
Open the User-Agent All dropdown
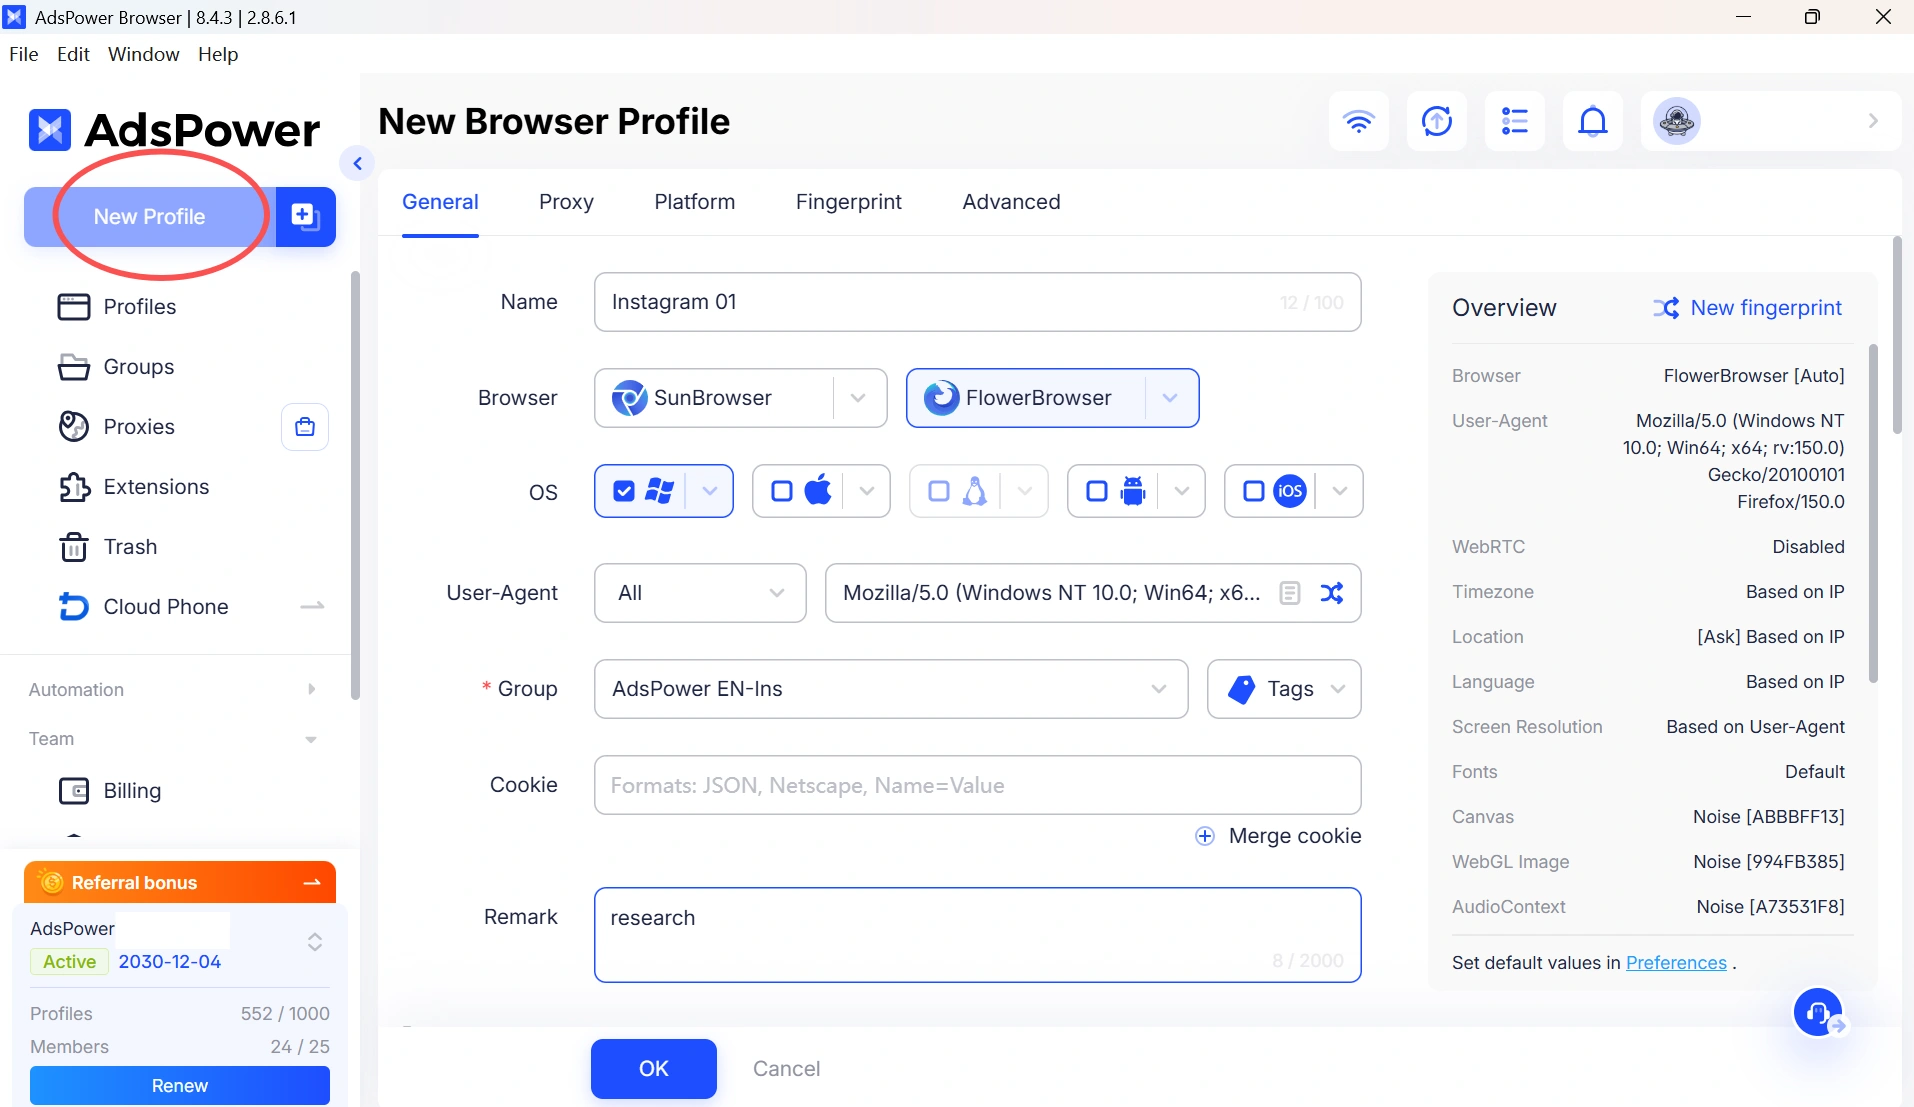[x=700, y=593]
